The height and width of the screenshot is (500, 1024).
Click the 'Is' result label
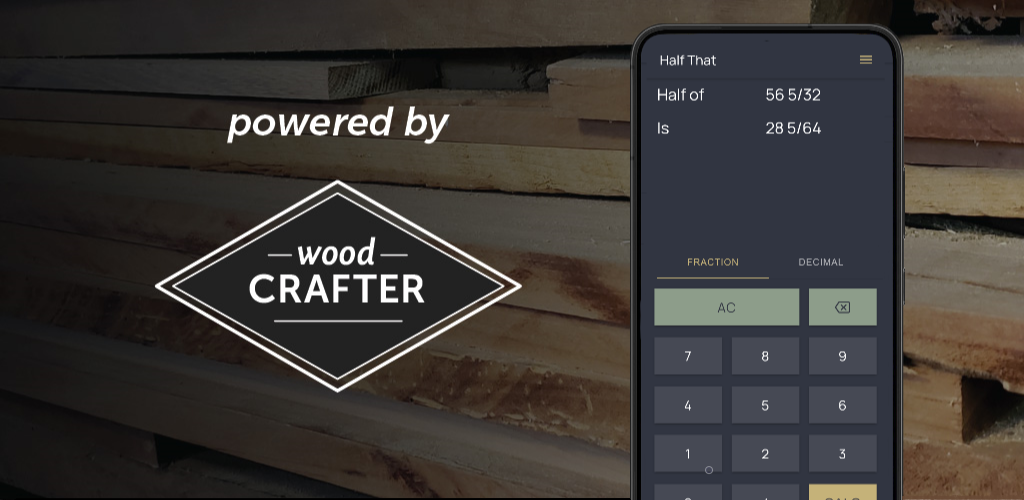click(663, 129)
